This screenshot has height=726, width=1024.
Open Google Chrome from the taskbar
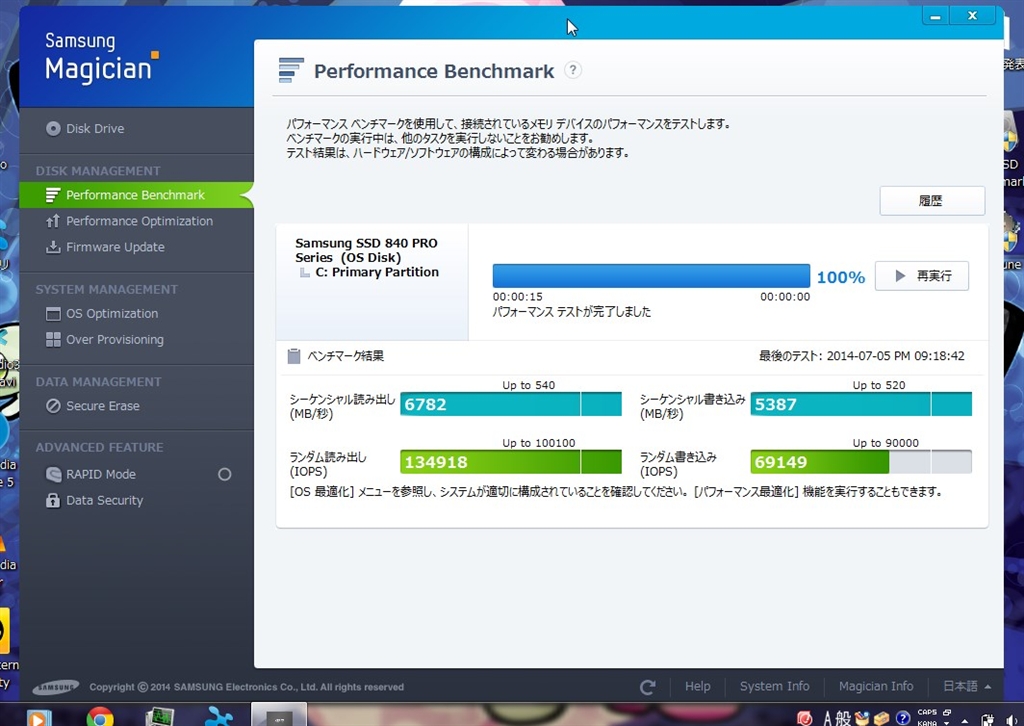(100, 717)
